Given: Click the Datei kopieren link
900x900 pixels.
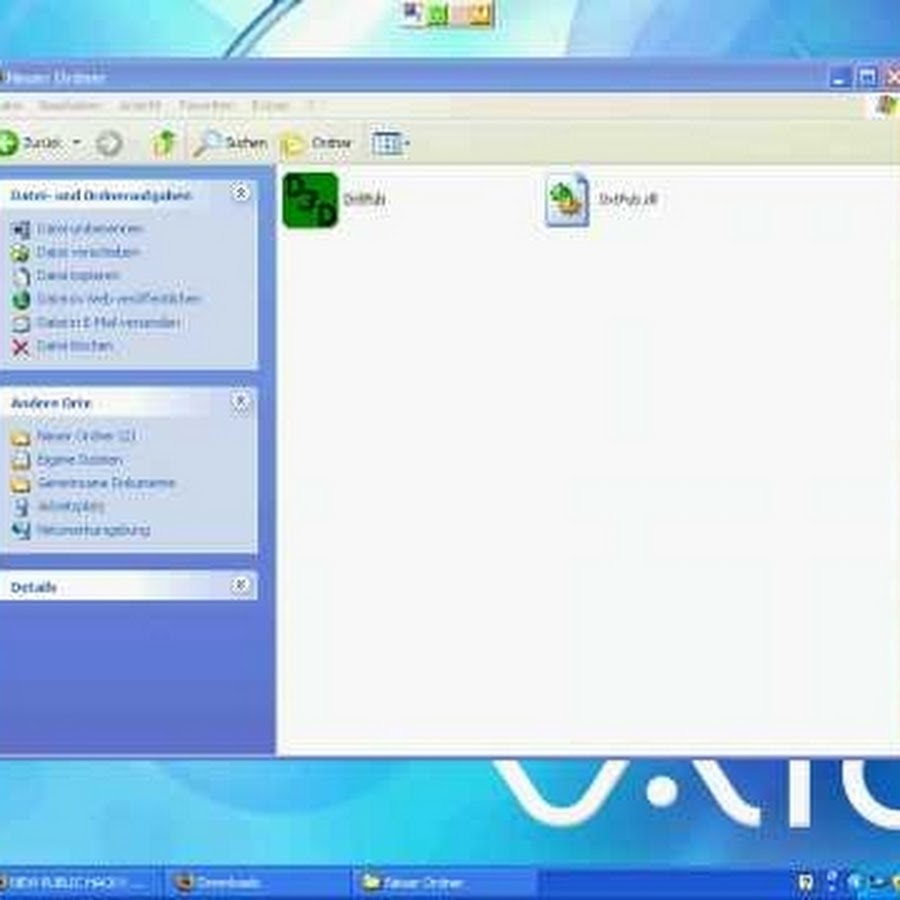Looking at the screenshot, I should [x=78, y=276].
